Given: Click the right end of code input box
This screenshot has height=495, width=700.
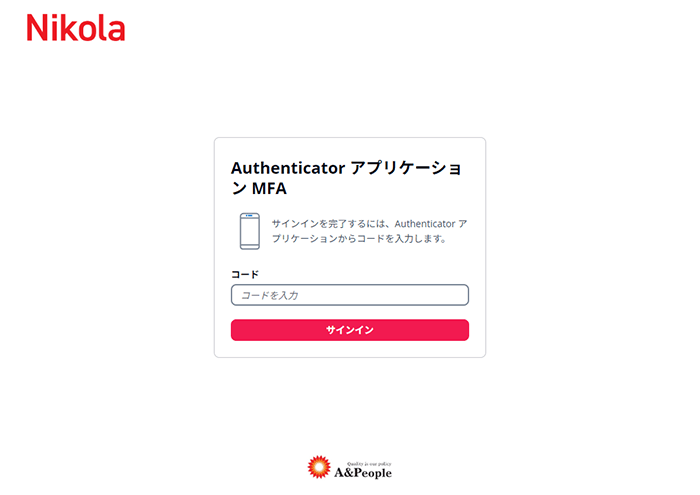Looking at the screenshot, I should (462, 295).
